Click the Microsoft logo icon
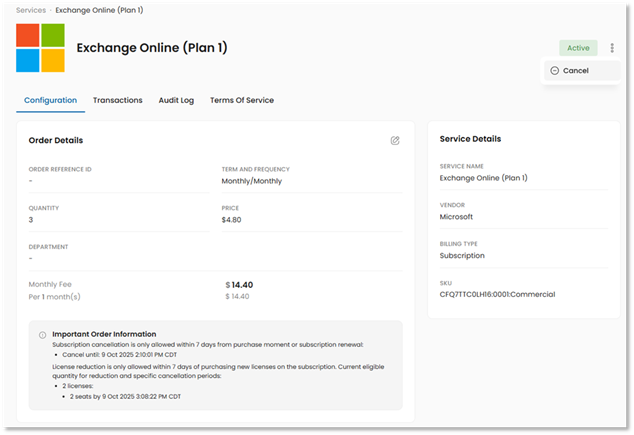The height and width of the screenshot is (435, 634). coord(40,48)
